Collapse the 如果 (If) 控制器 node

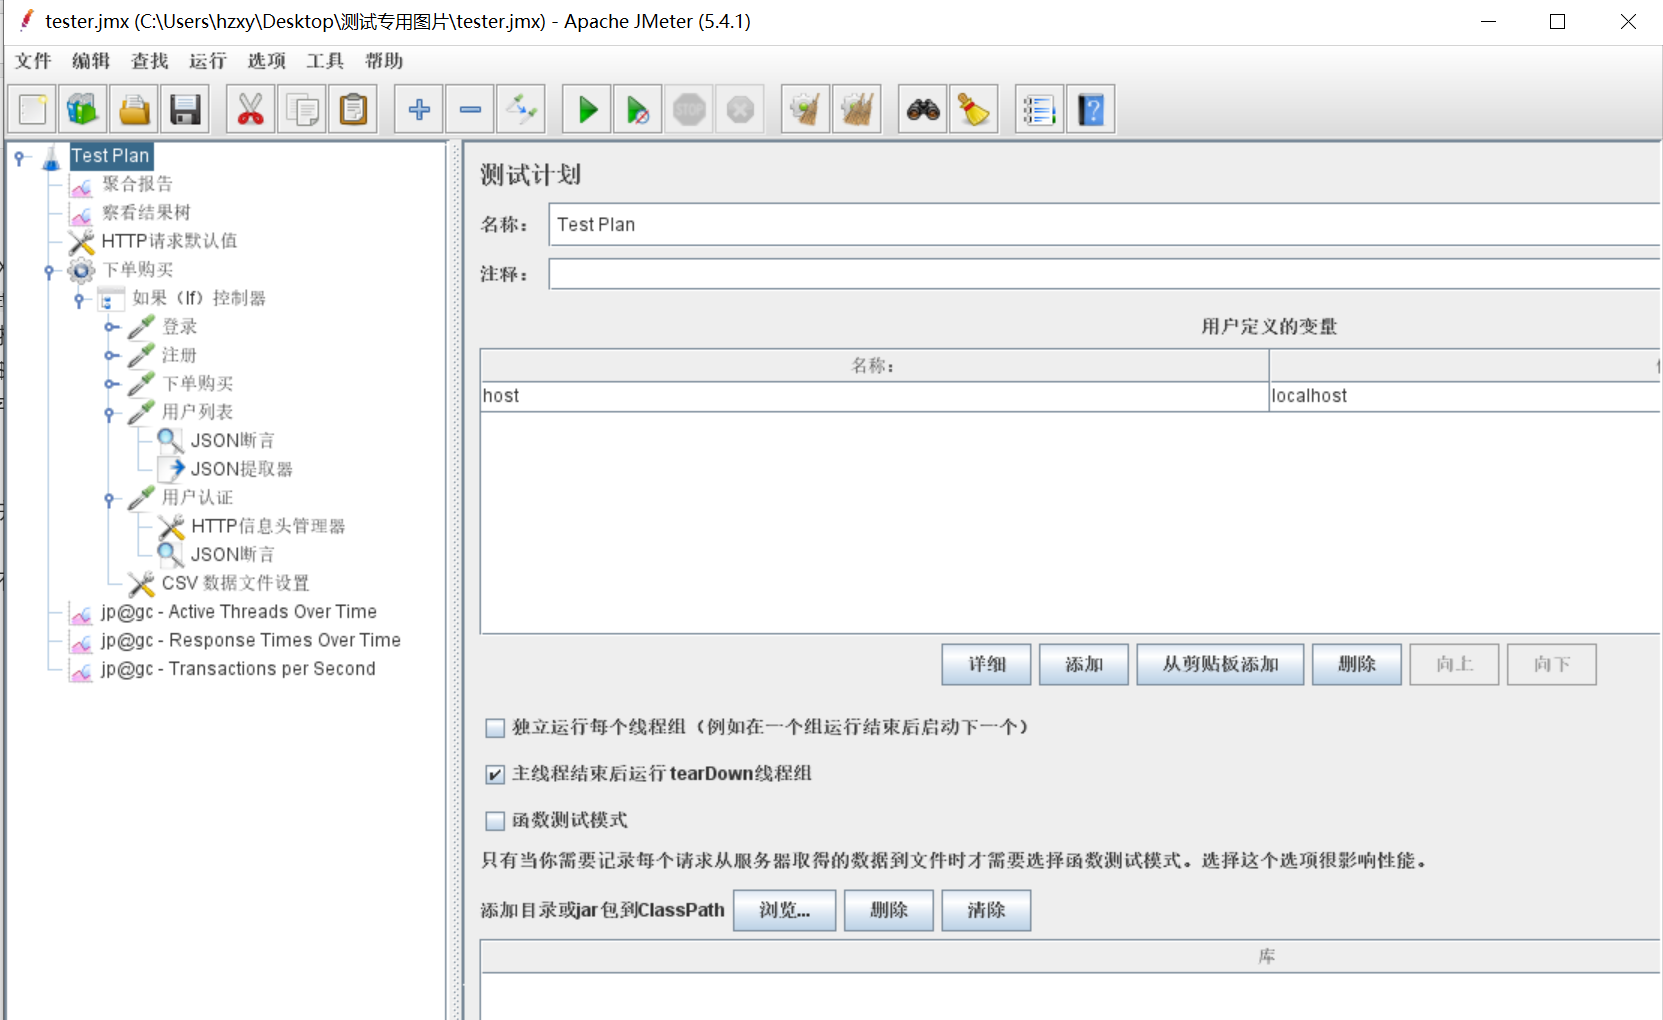80,299
